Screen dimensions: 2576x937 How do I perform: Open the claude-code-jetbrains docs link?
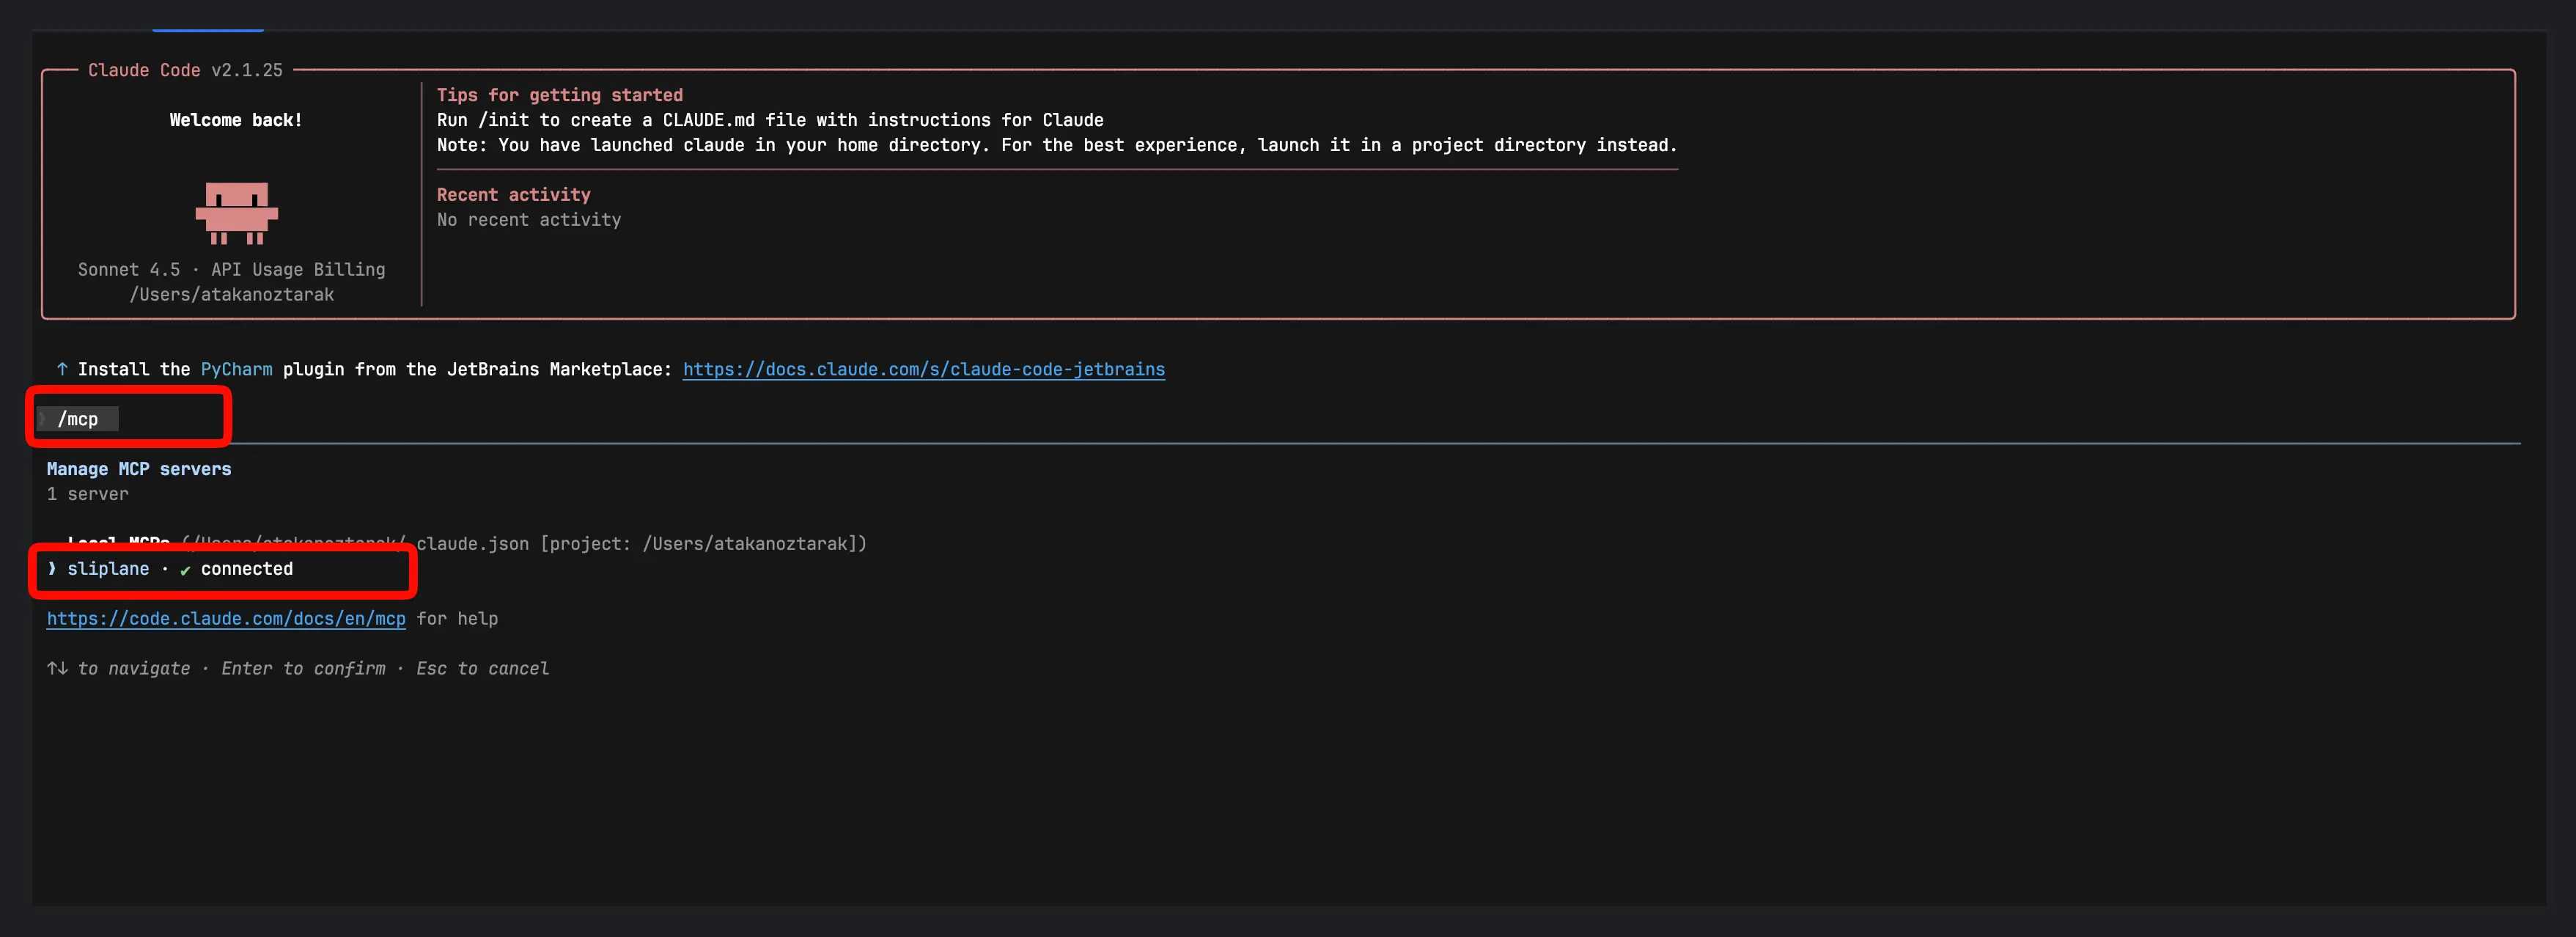(923, 369)
